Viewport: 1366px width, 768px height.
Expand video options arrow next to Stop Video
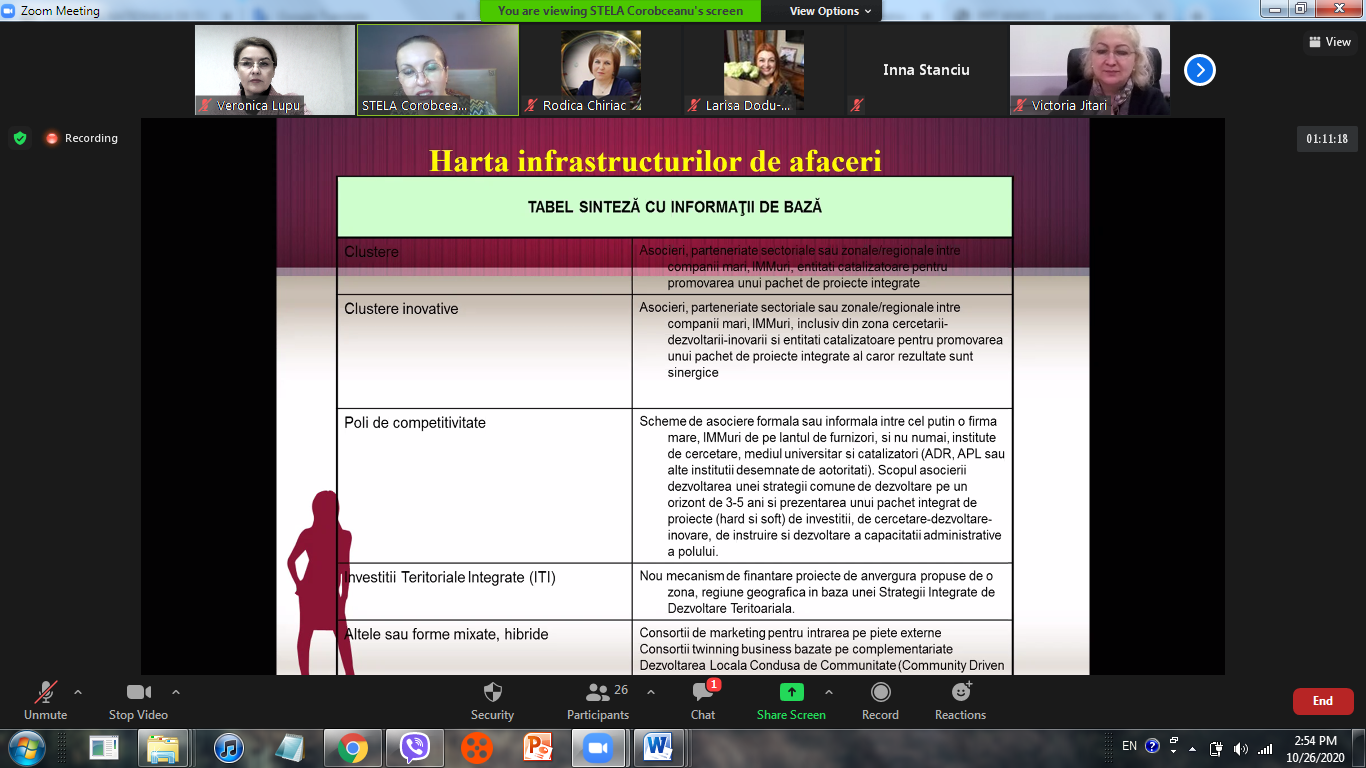tap(176, 692)
